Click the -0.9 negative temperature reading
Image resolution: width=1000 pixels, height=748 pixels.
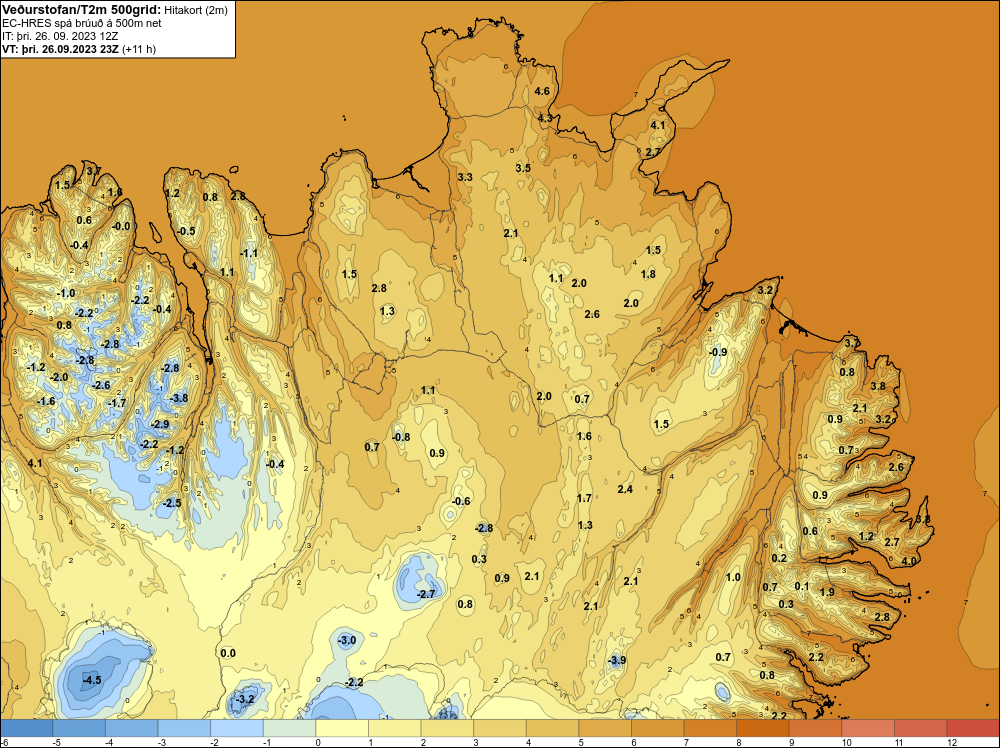pos(718,352)
